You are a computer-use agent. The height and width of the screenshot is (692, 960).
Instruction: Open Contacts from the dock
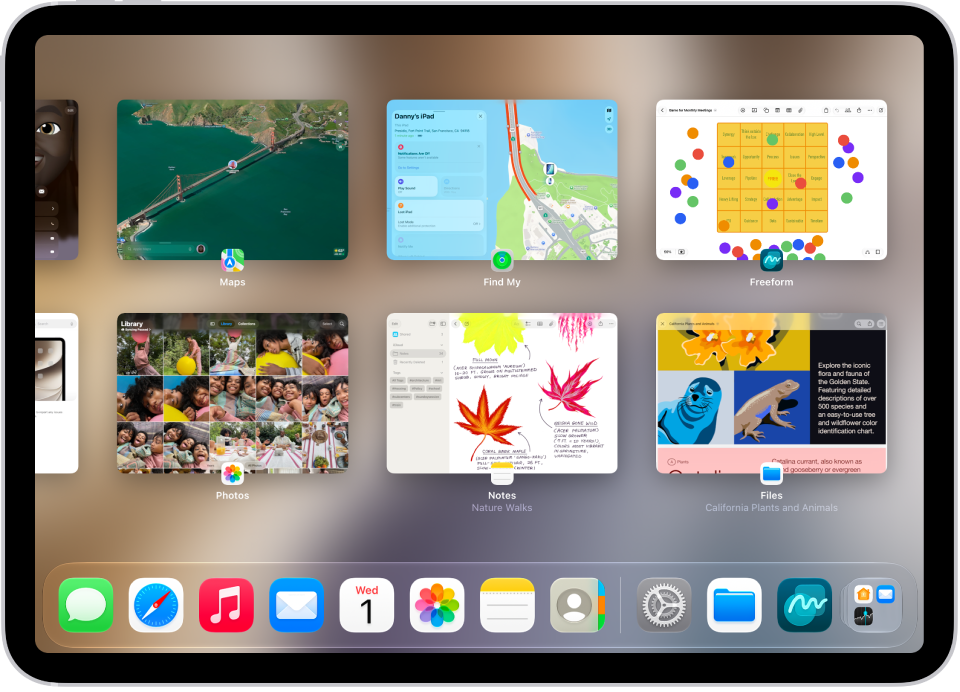(577, 605)
